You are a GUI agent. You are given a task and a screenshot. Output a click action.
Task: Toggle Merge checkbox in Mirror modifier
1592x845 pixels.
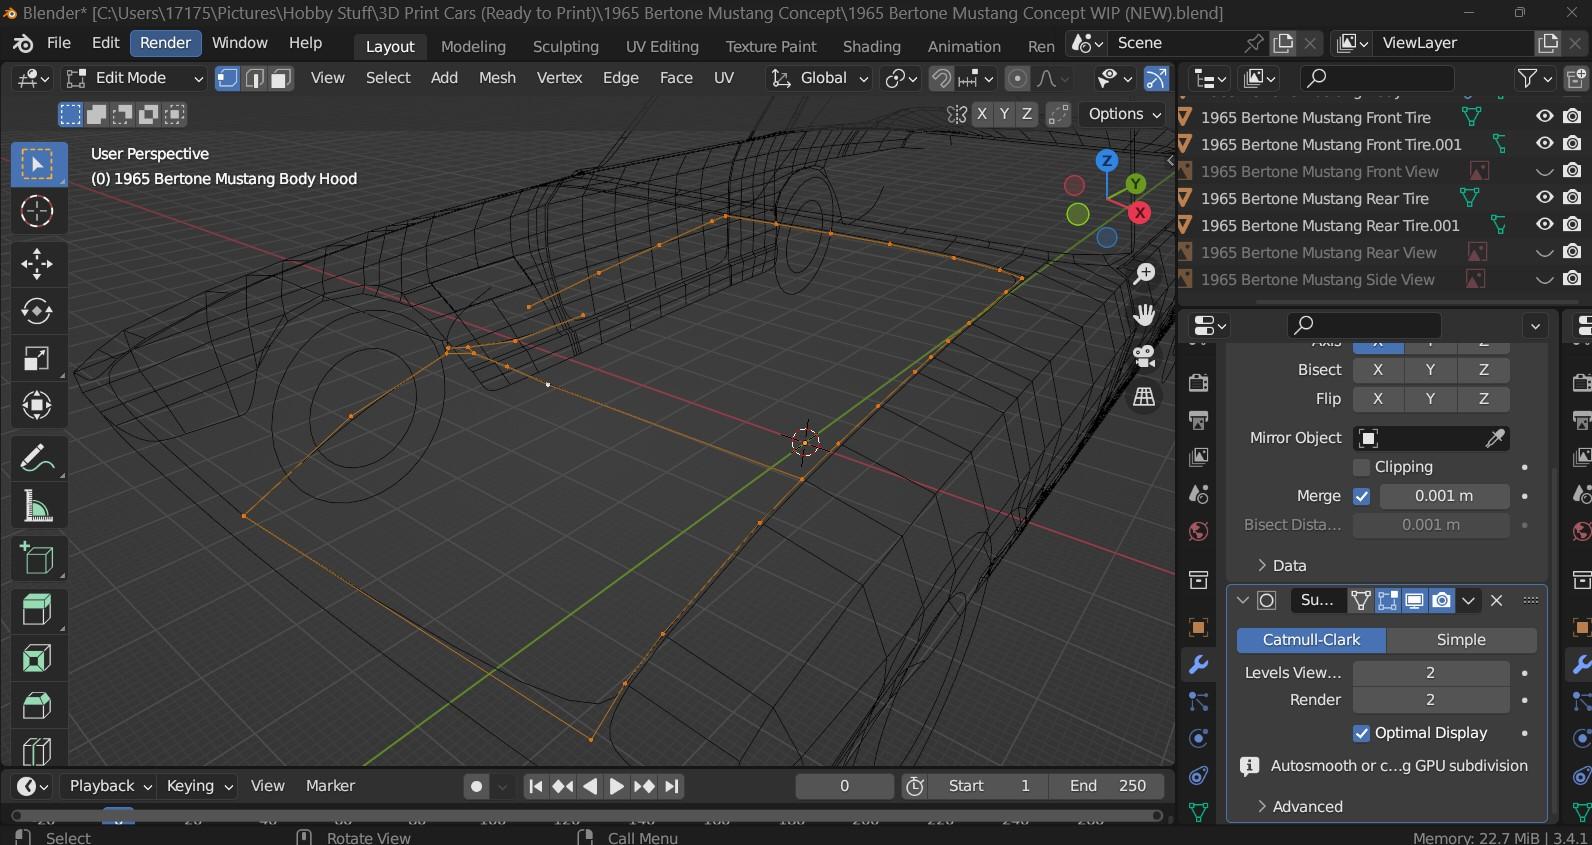[x=1361, y=496]
